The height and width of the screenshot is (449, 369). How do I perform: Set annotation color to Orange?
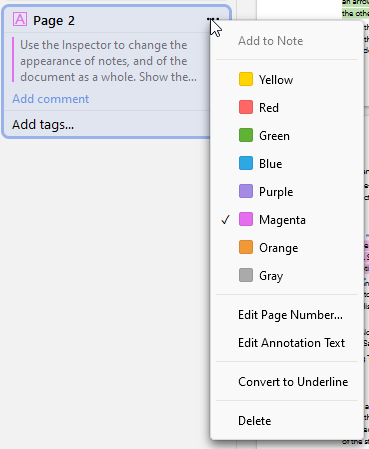click(287, 248)
